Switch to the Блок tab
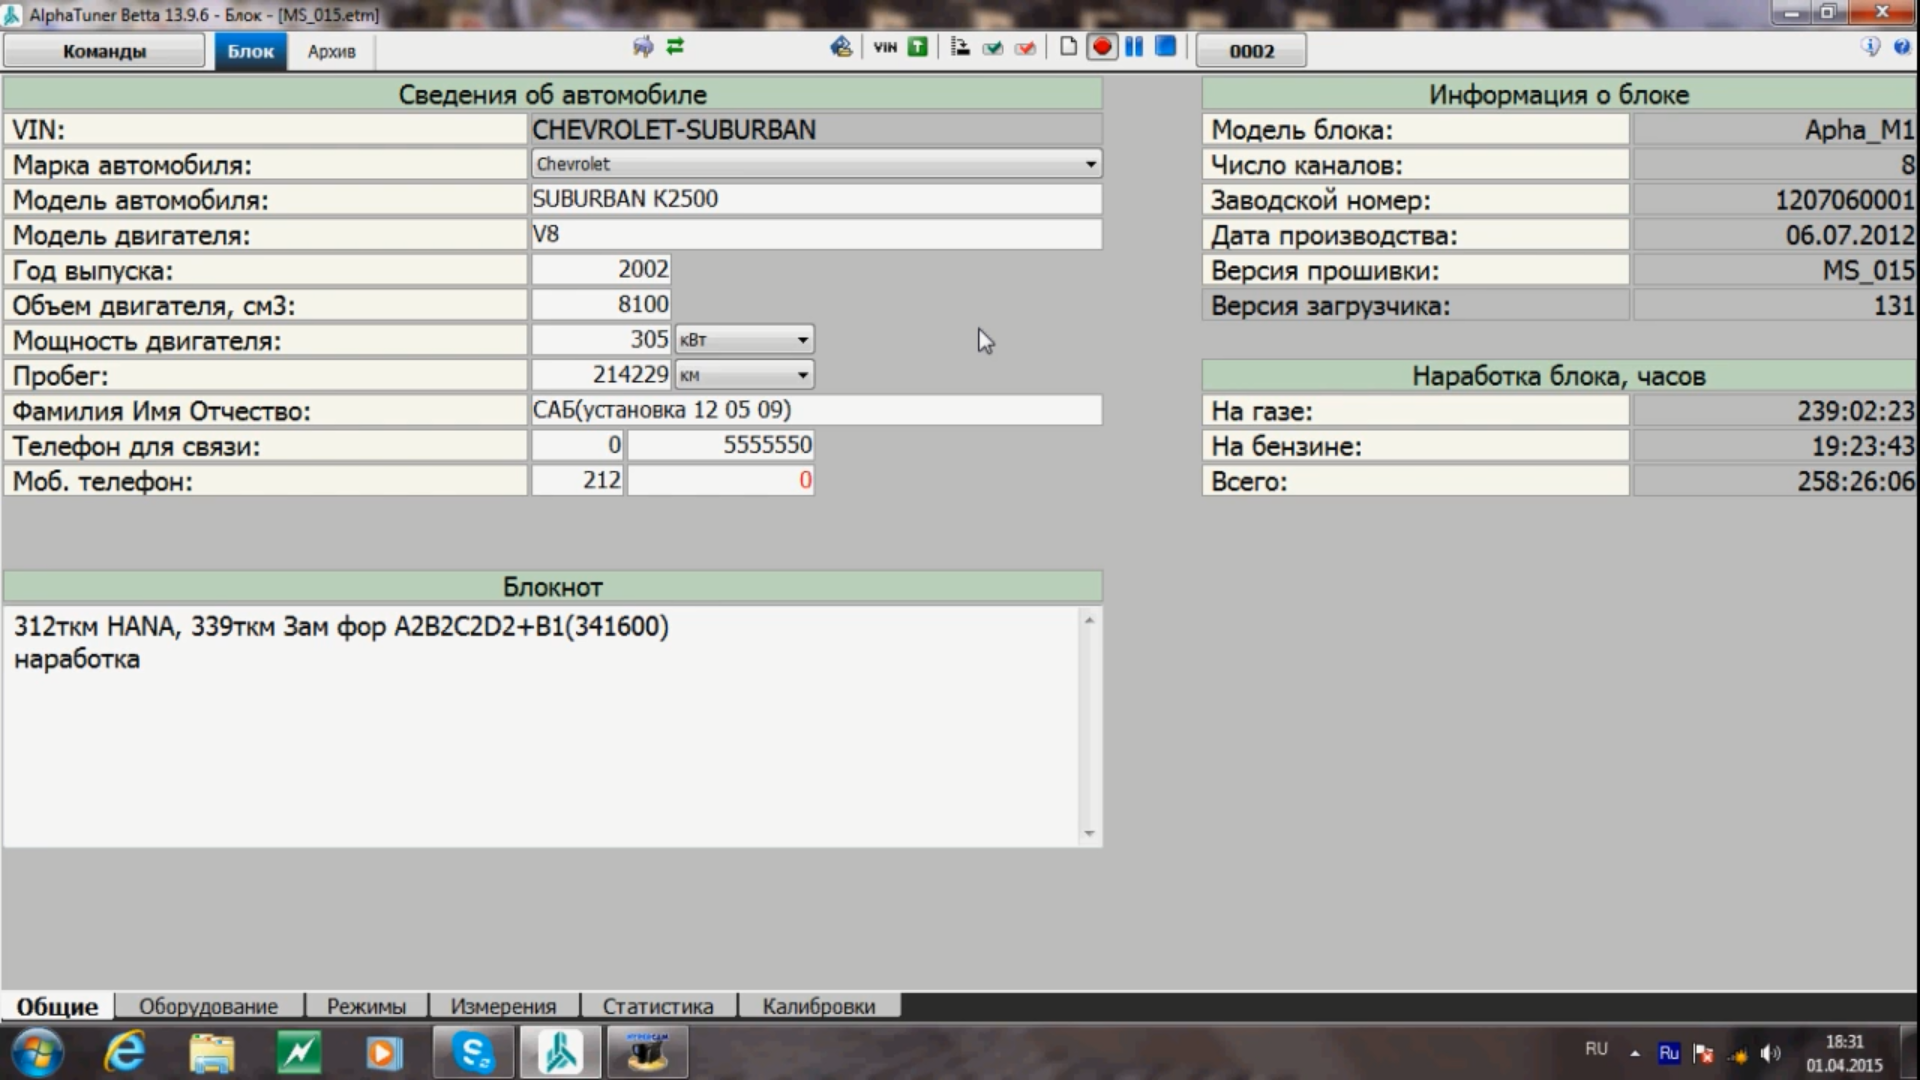 click(250, 51)
